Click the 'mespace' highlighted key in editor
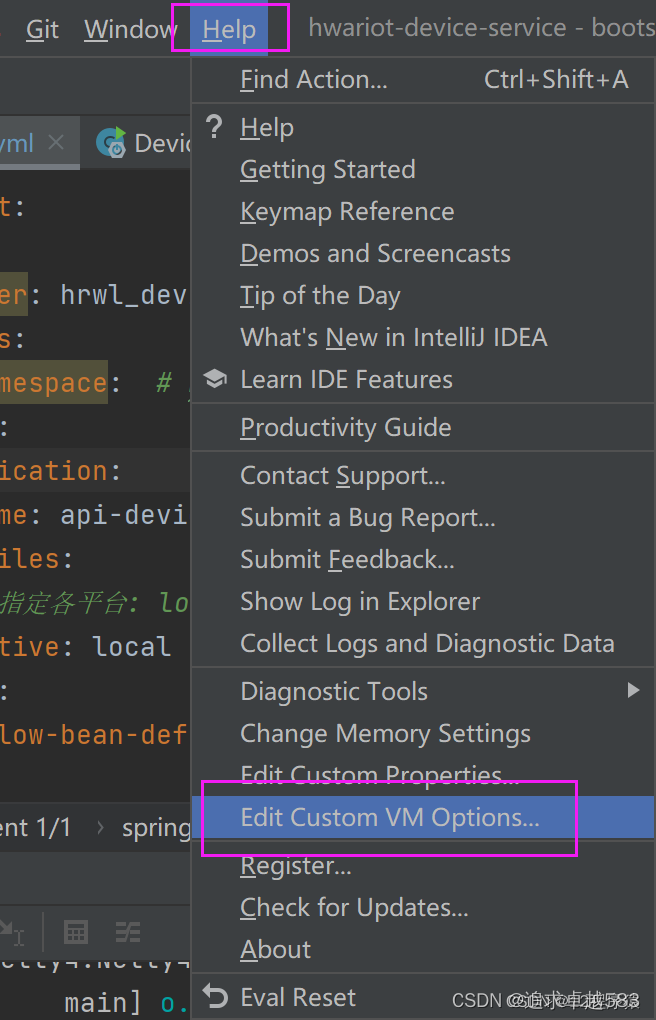The width and height of the screenshot is (656, 1020). click(53, 382)
